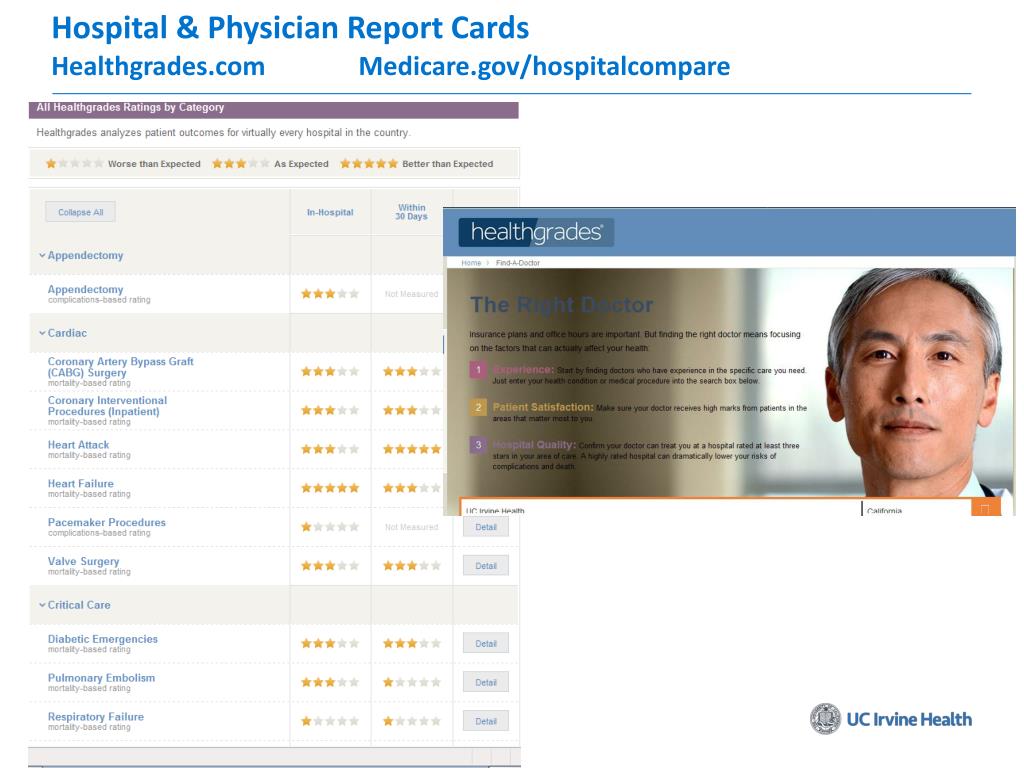This screenshot has height=768, width=1024.
Task: Open the Pacemaker Procedures link
Action: click(x=106, y=522)
